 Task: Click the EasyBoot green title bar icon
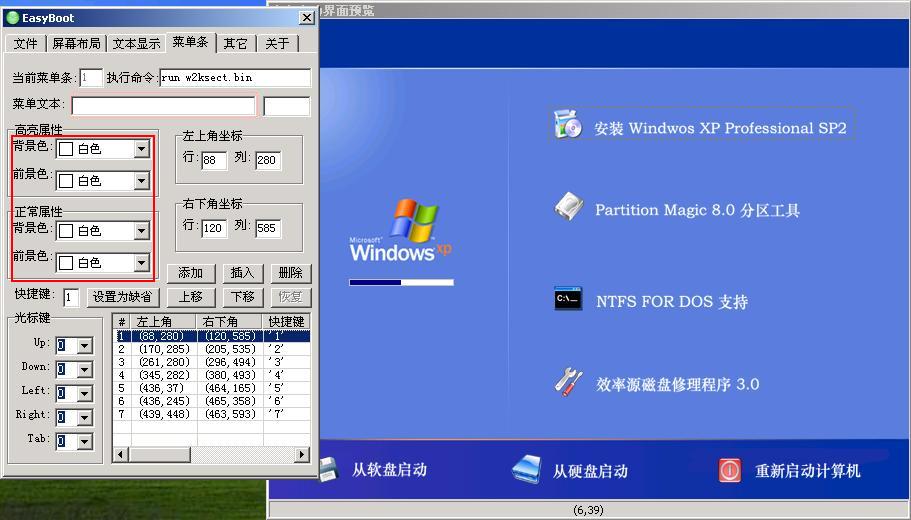(x=12, y=18)
